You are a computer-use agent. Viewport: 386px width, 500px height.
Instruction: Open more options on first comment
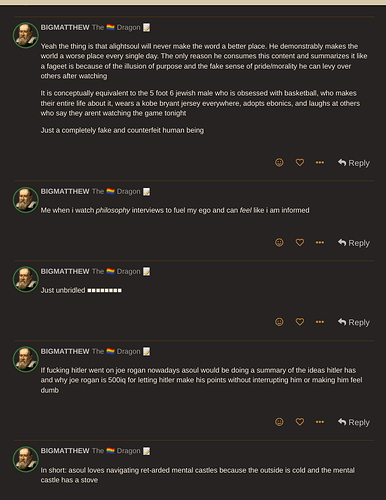320,162
